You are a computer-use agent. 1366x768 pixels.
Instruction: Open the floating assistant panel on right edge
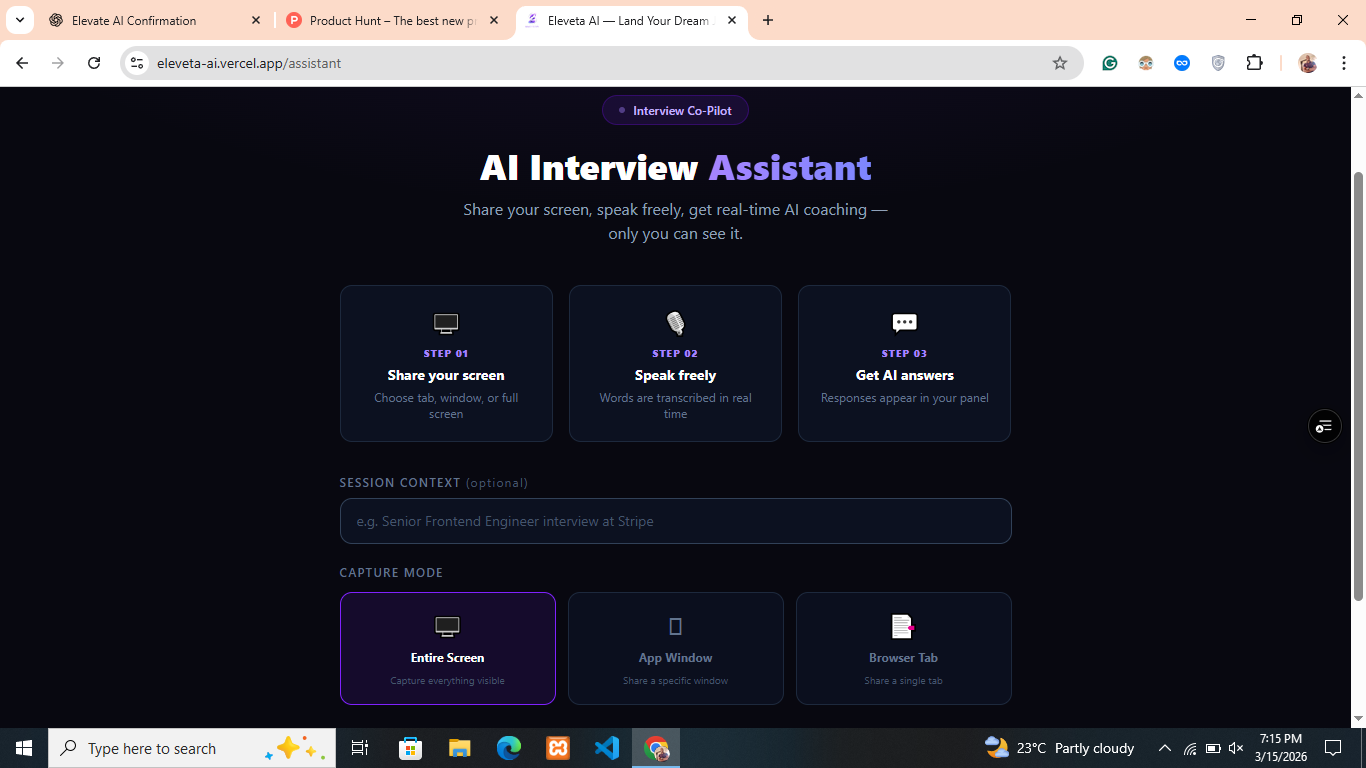1324,426
